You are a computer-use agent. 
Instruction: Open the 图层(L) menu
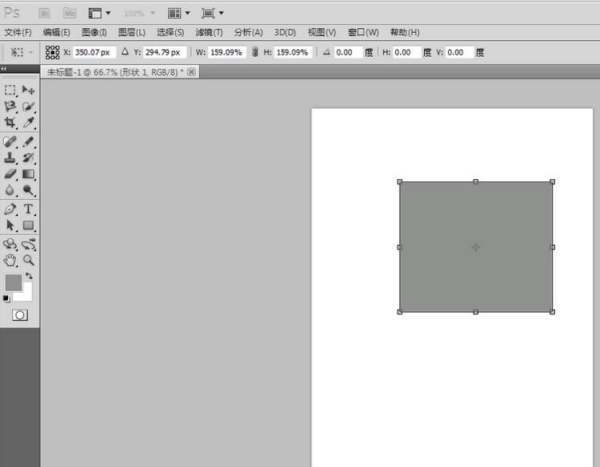click(132, 32)
